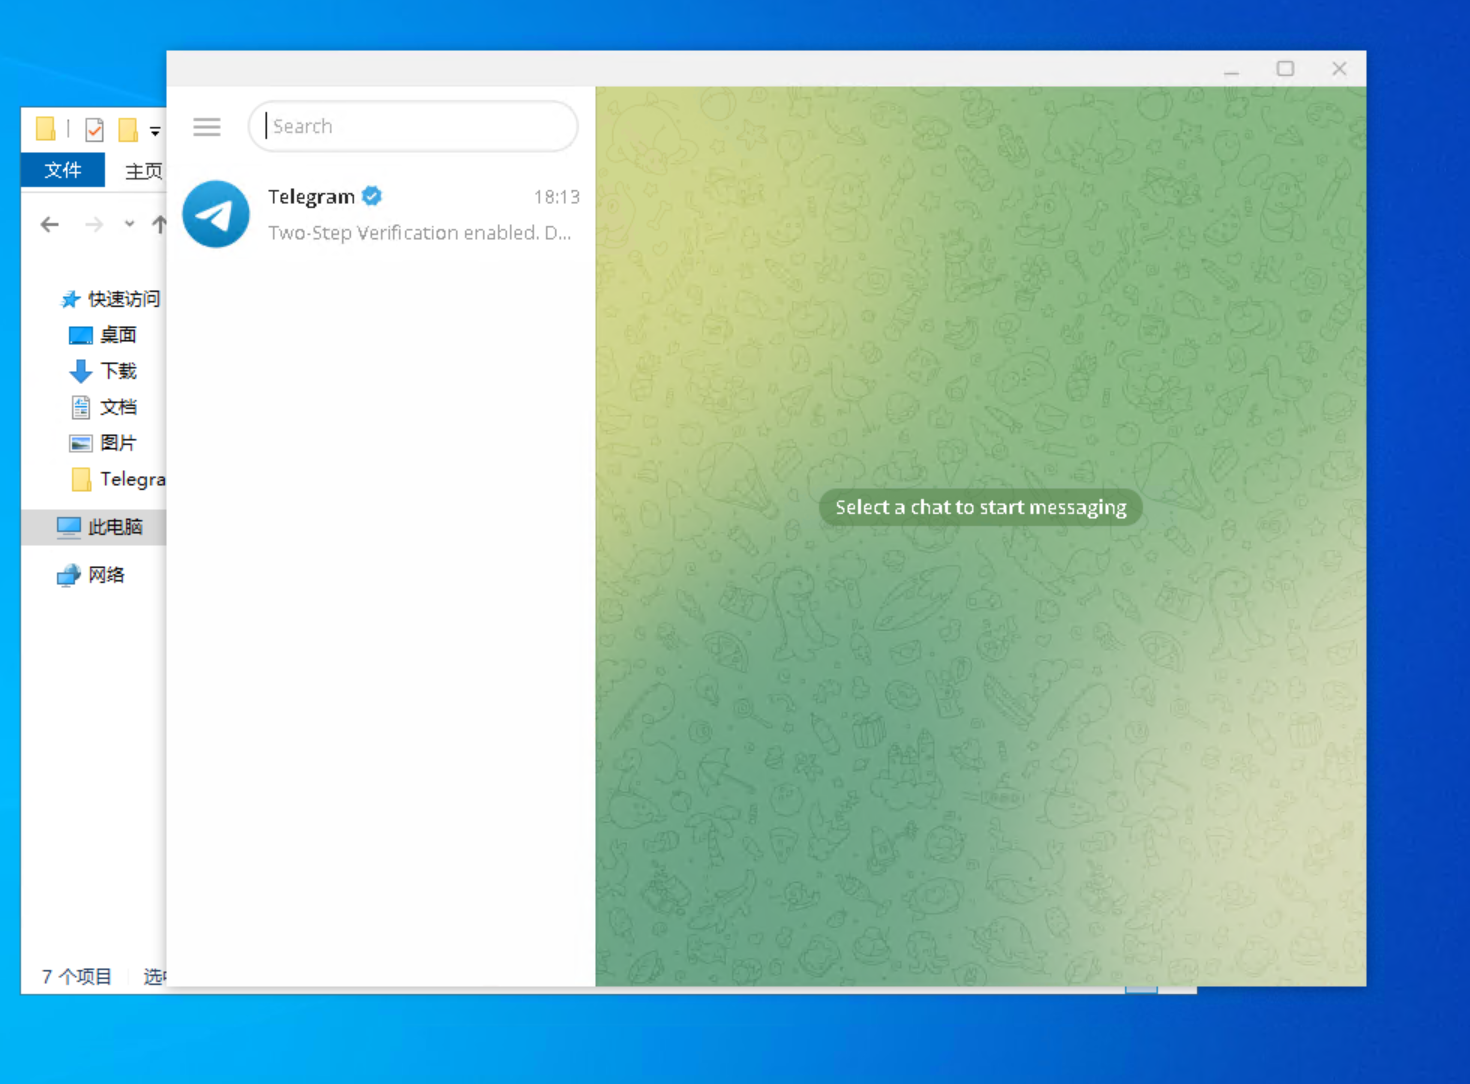This screenshot has width=1470, height=1084.
Task: Open the Documents (文档) folder icon
Action: (80, 407)
